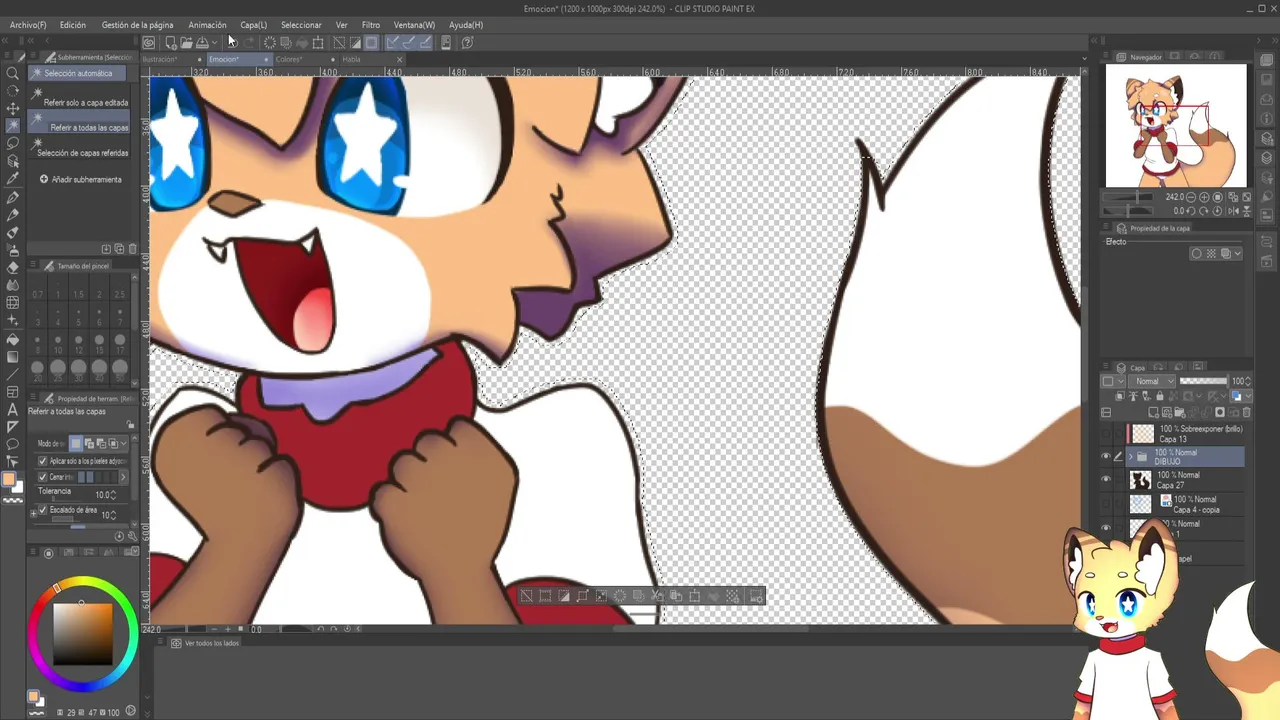The width and height of the screenshot is (1280, 720).
Task: Delete the selected sub tool
Action: [132, 248]
